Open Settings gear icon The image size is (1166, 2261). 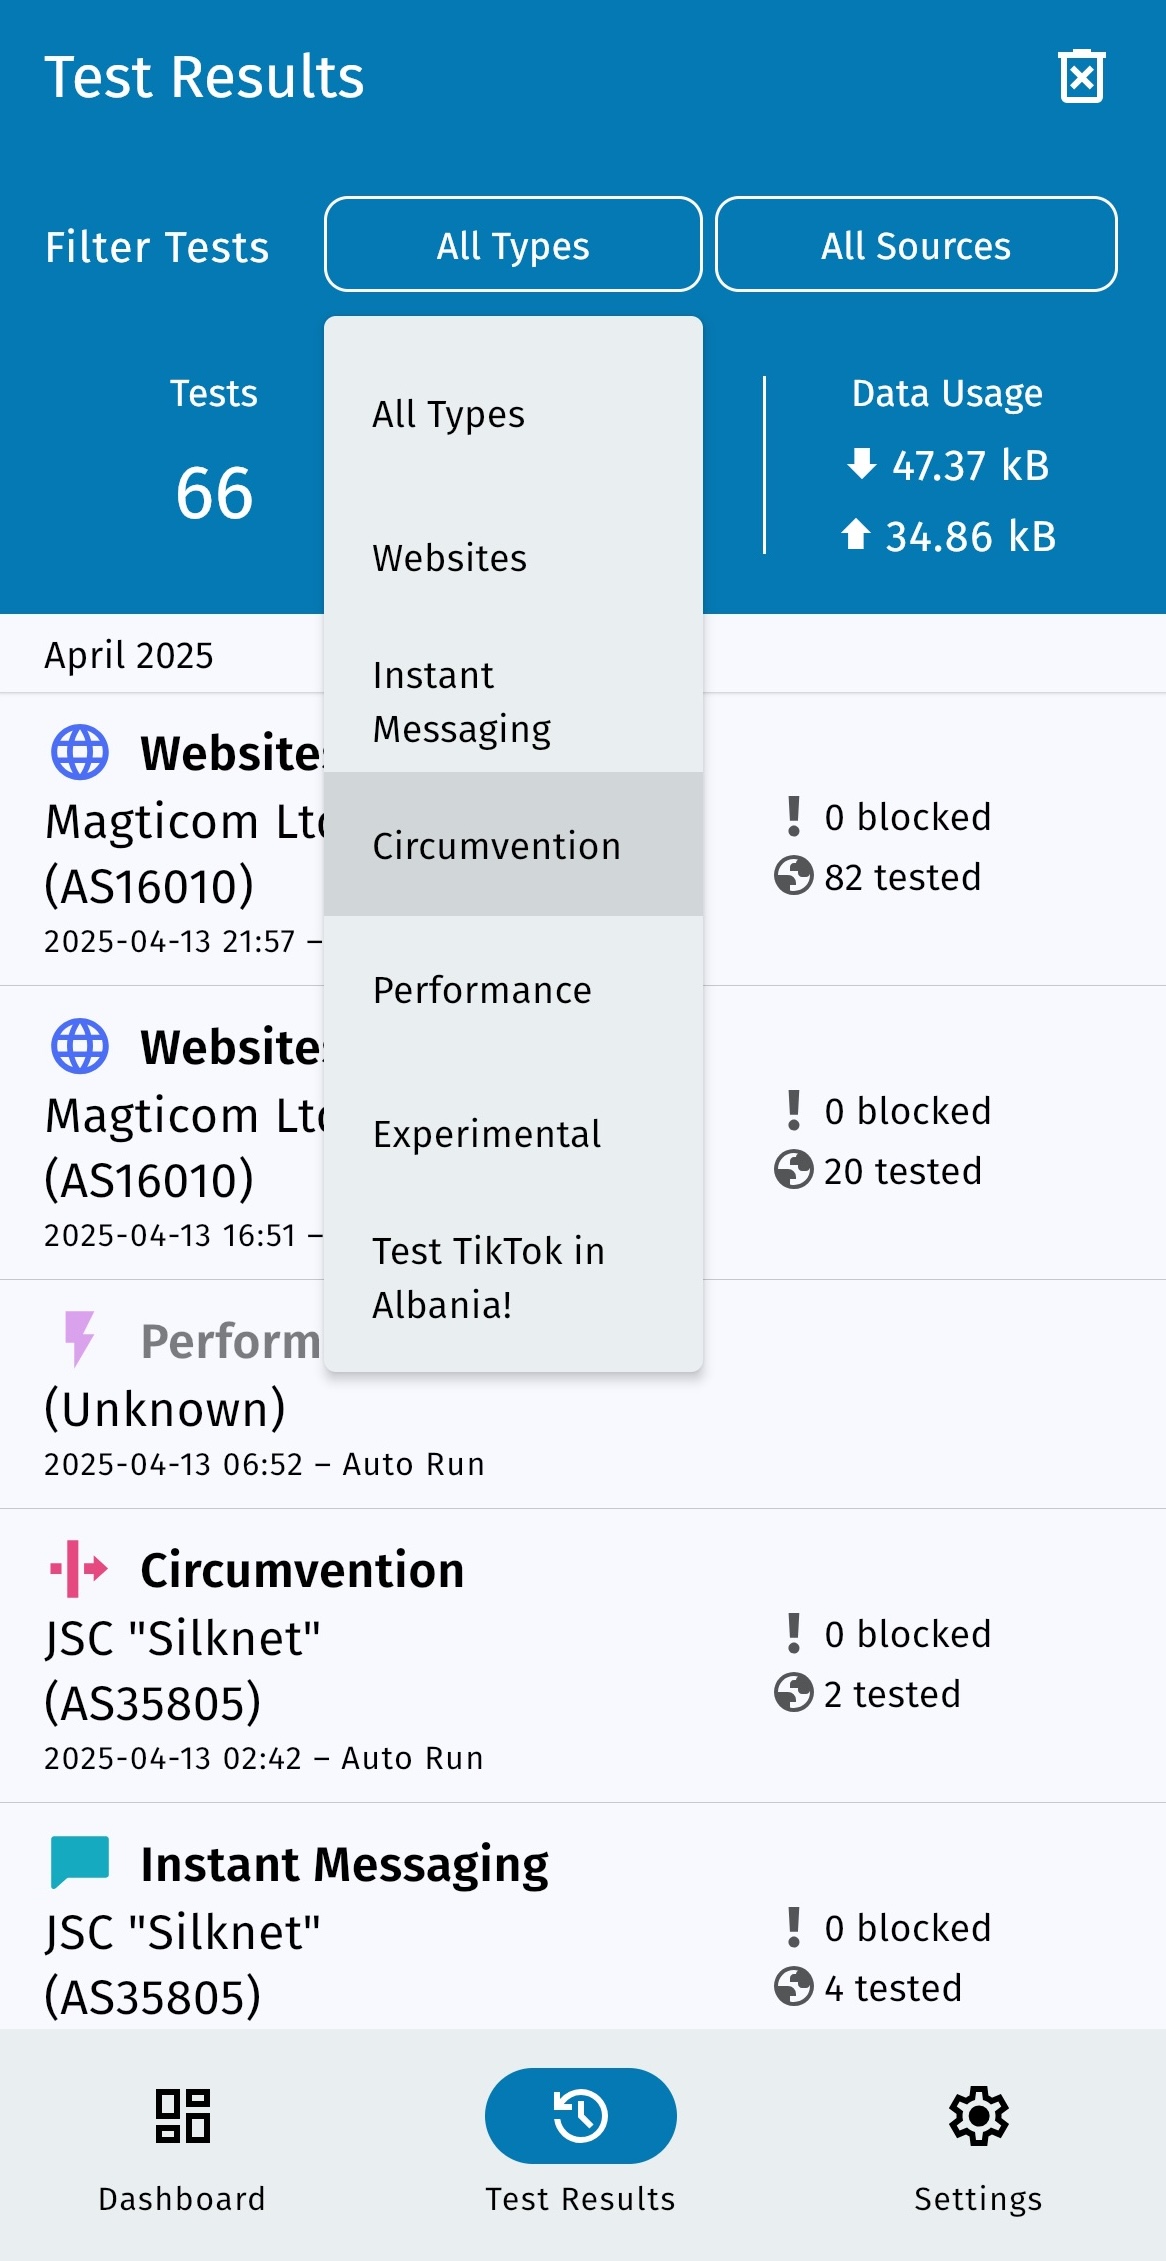pos(978,2116)
